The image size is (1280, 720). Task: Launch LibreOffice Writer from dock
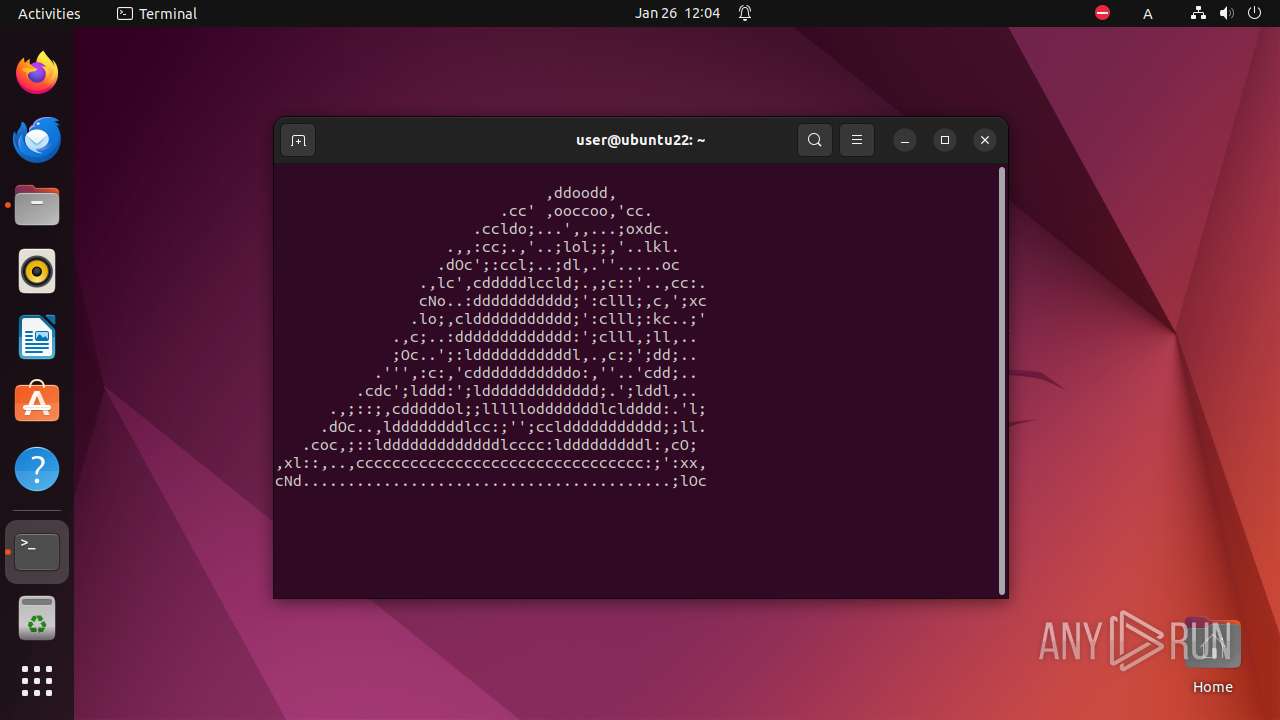(x=37, y=337)
